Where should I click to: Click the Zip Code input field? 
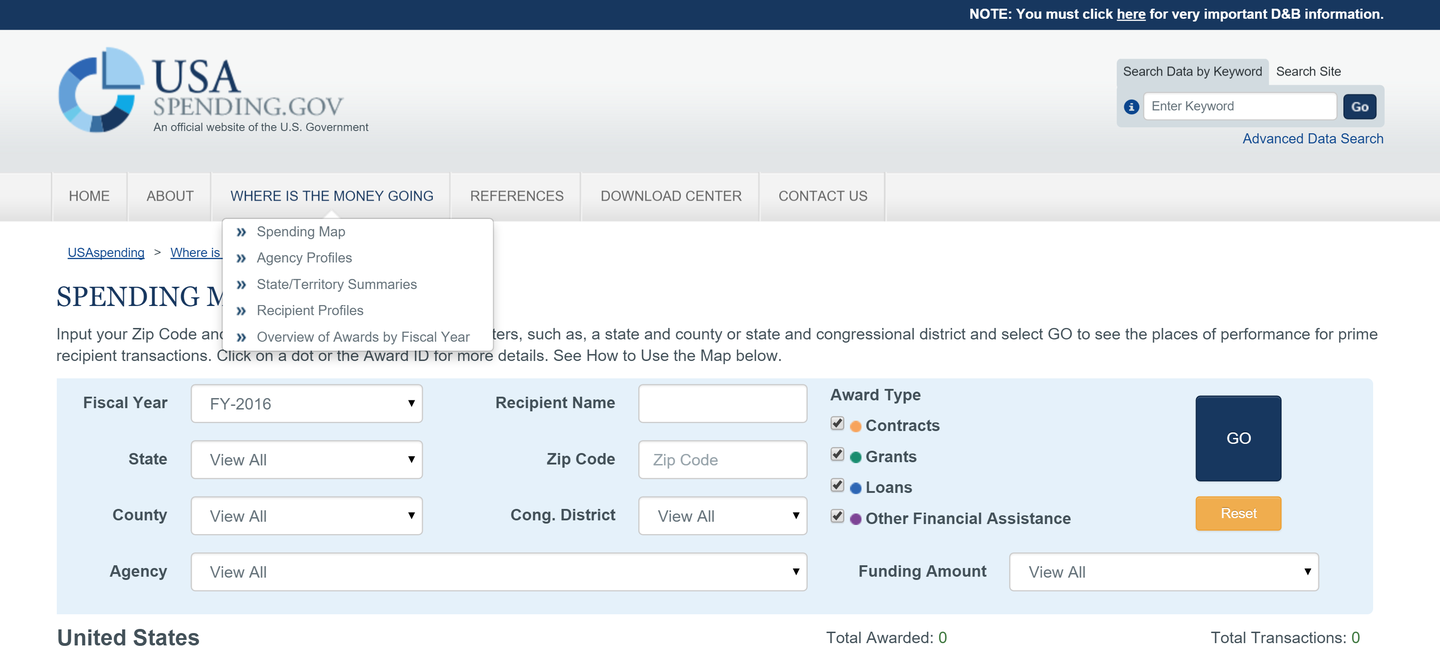tap(722, 460)
